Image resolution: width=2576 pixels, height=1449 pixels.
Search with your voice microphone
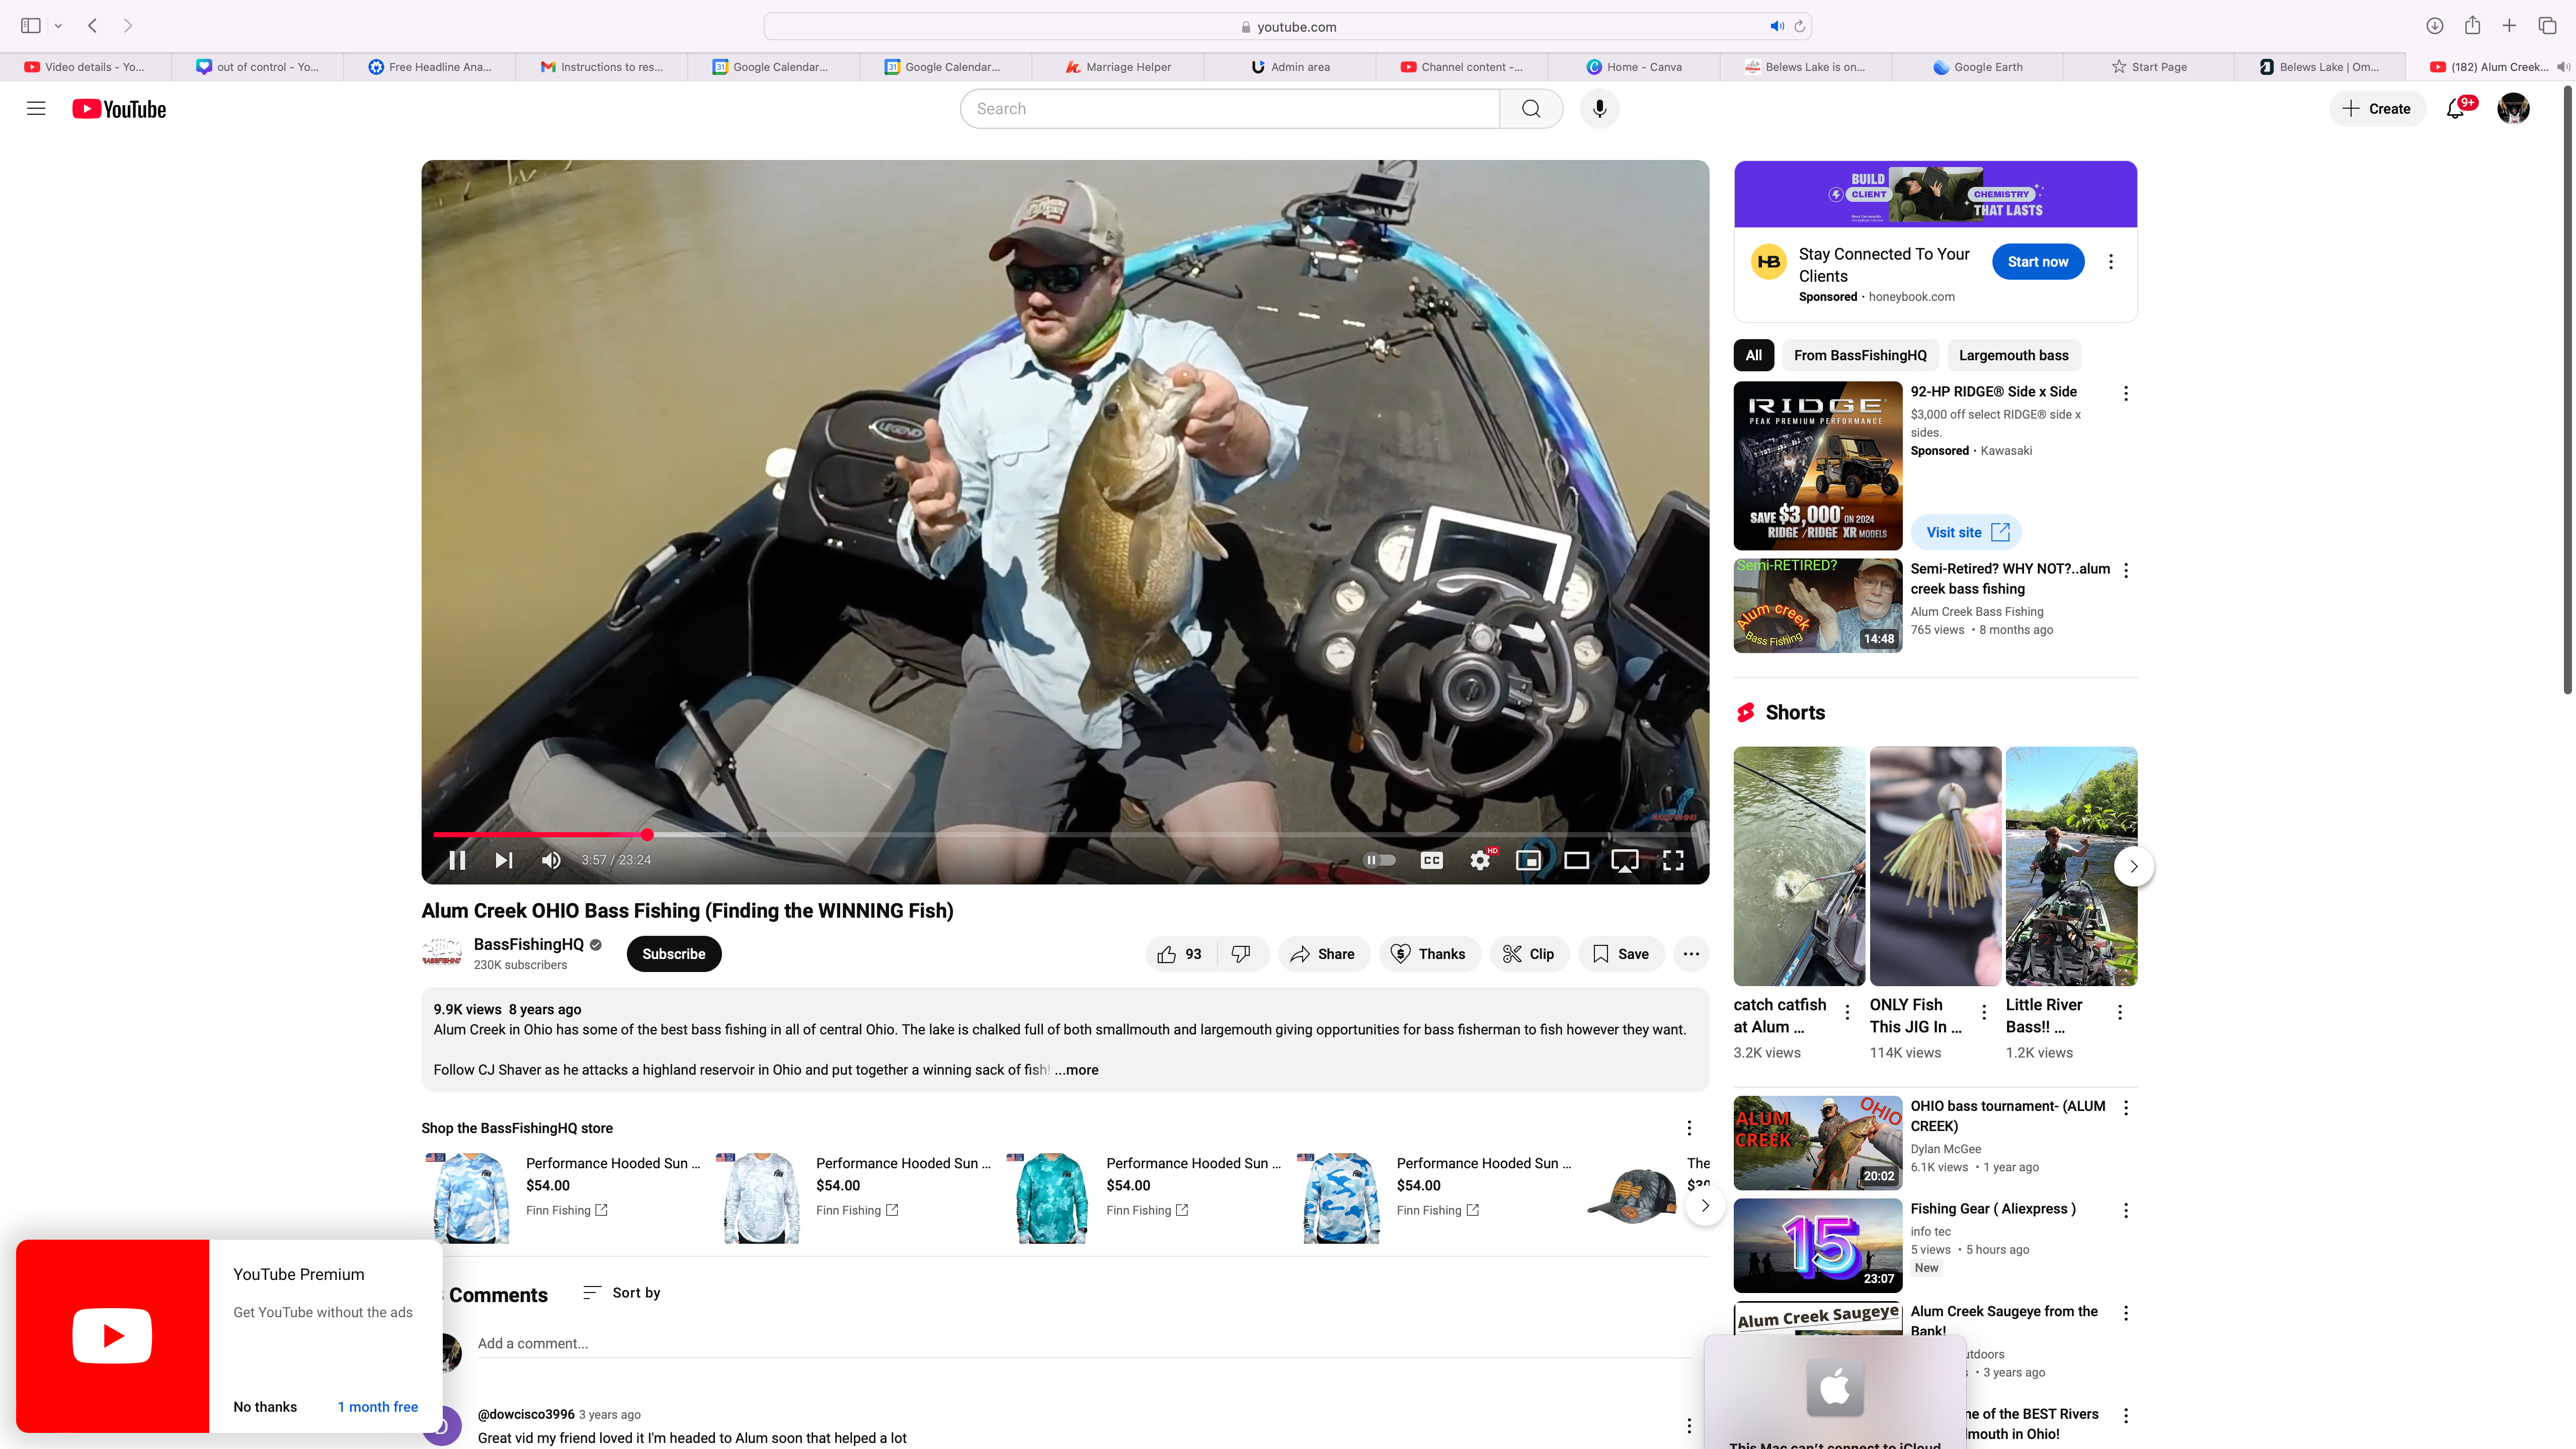tap(1599, 109)
